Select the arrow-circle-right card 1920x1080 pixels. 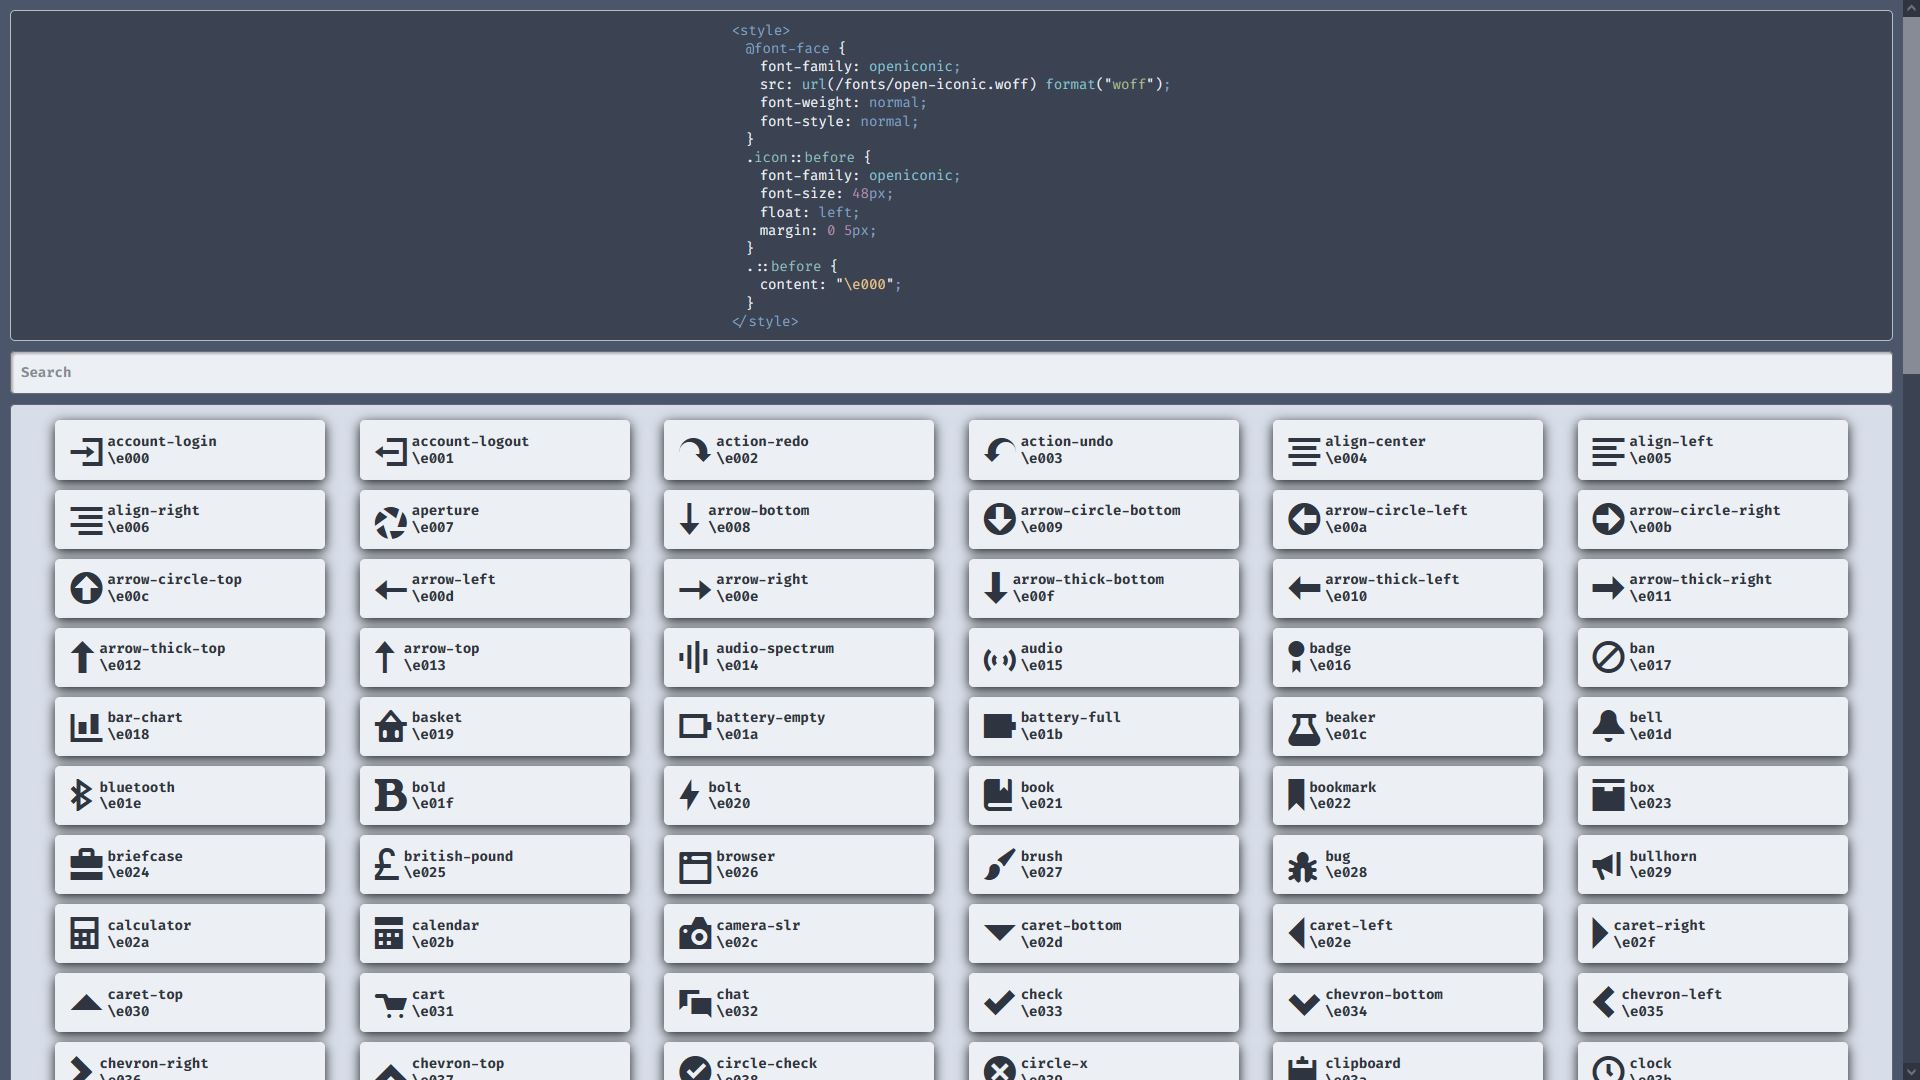coord(1712,519)
